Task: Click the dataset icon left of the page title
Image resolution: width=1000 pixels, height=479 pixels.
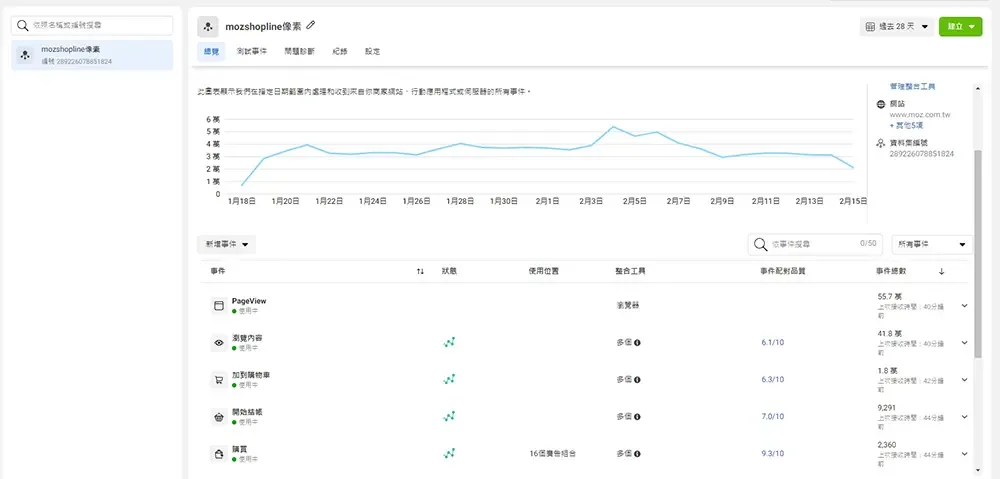Action: 208,27
